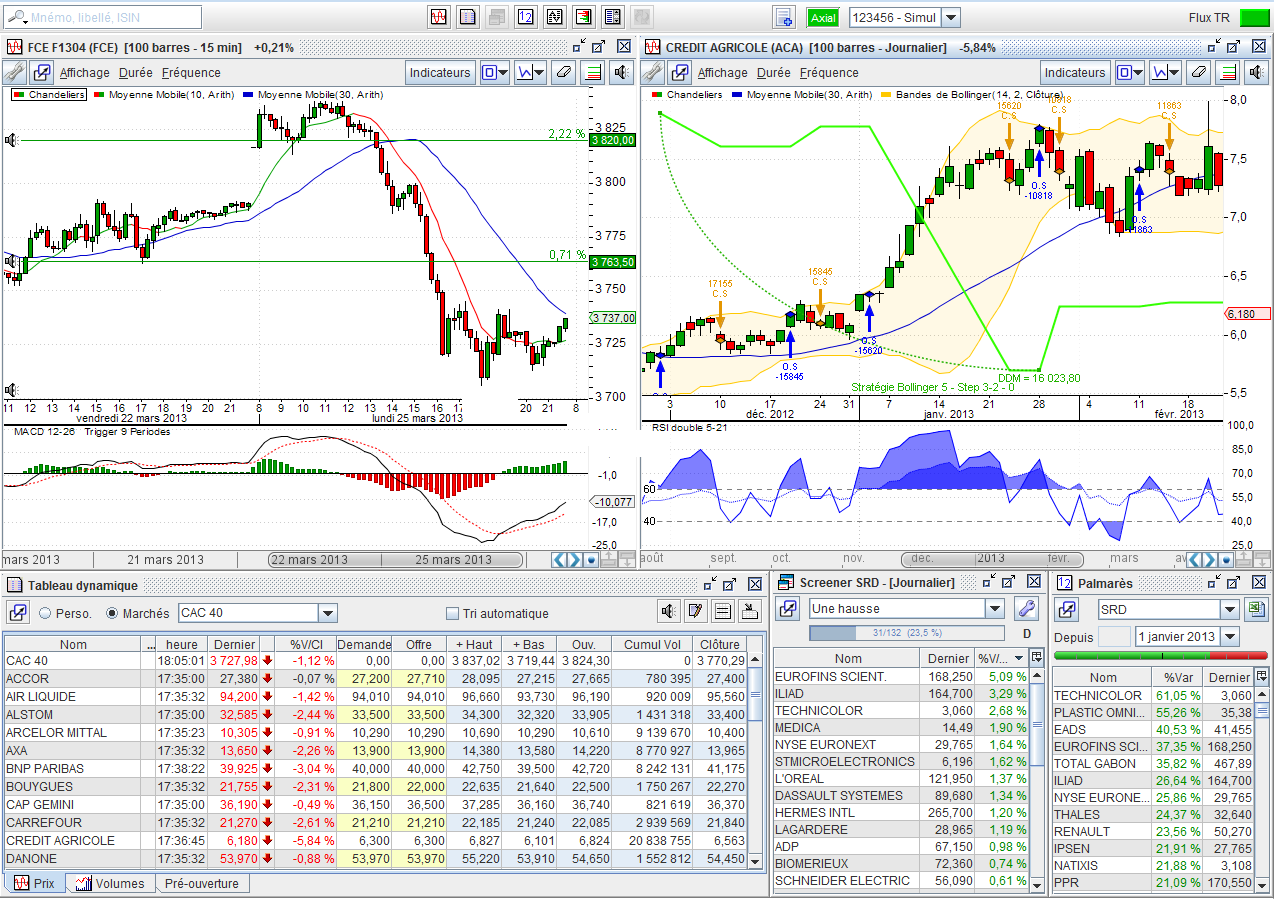Image resolution: width=1274 pixels, height=899 pixels.
Task: Click the eraser icon in the Crédit Agricole toolbar
Action: coord(1198,72)
